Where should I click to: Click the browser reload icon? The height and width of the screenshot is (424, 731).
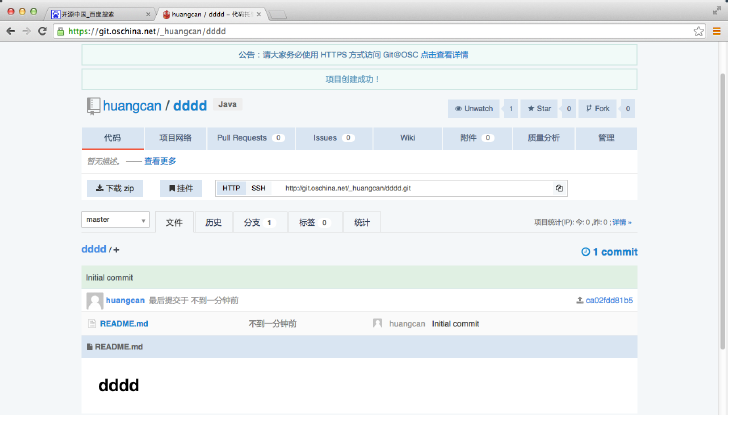tap(43, 31)
